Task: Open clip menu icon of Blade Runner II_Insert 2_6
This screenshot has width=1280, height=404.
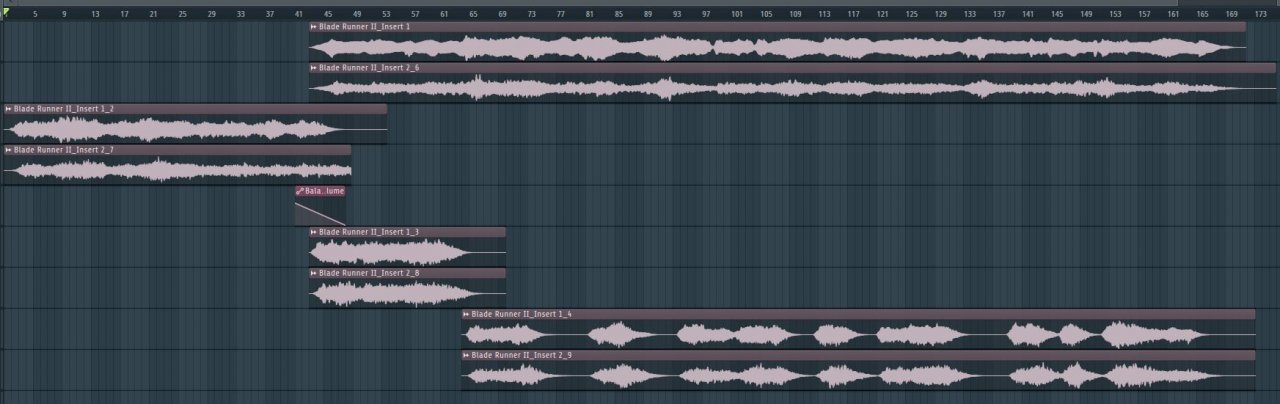Action: pyautogui.click(x=314, y=67)
